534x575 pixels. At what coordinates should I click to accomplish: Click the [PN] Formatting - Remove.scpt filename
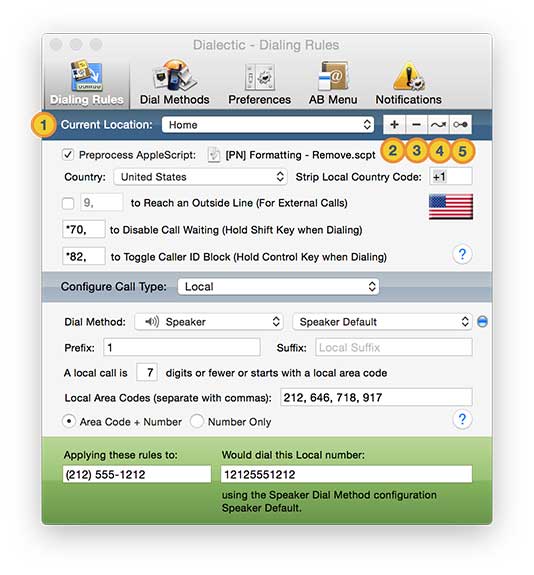pyautogui.click(x=300, y=155)
